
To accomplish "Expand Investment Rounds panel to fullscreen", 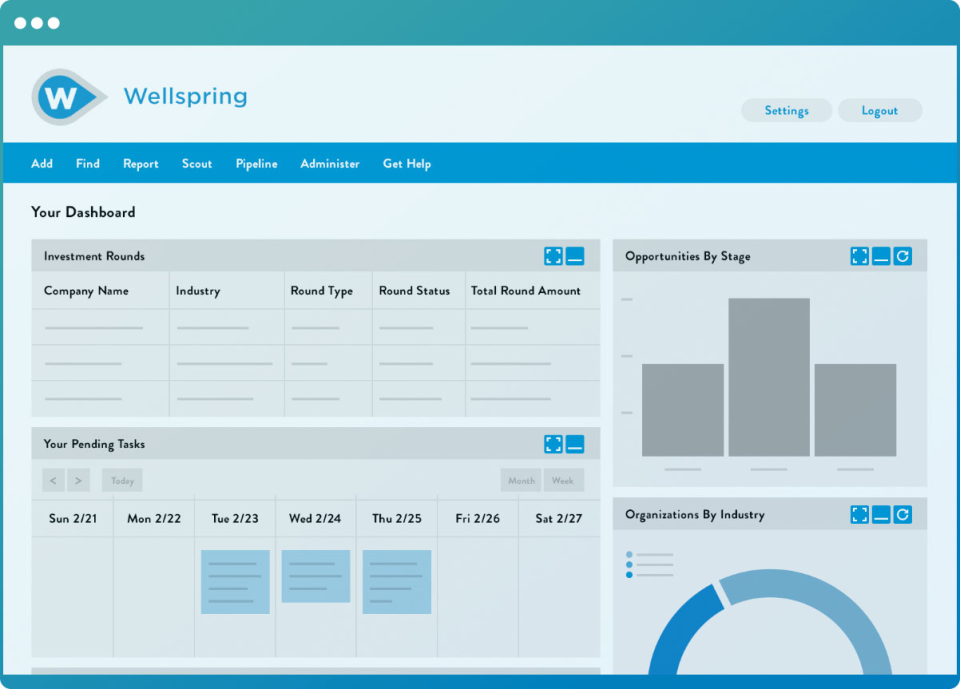I will pyautogui.click(x=554, y=255).
